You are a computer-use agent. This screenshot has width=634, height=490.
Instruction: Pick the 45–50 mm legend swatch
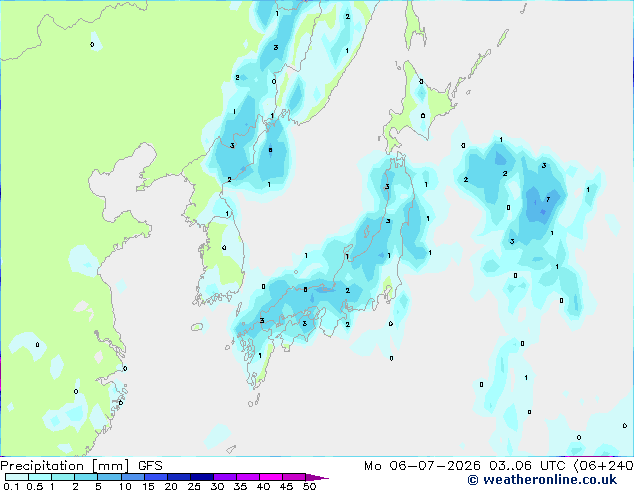(294, 477)
